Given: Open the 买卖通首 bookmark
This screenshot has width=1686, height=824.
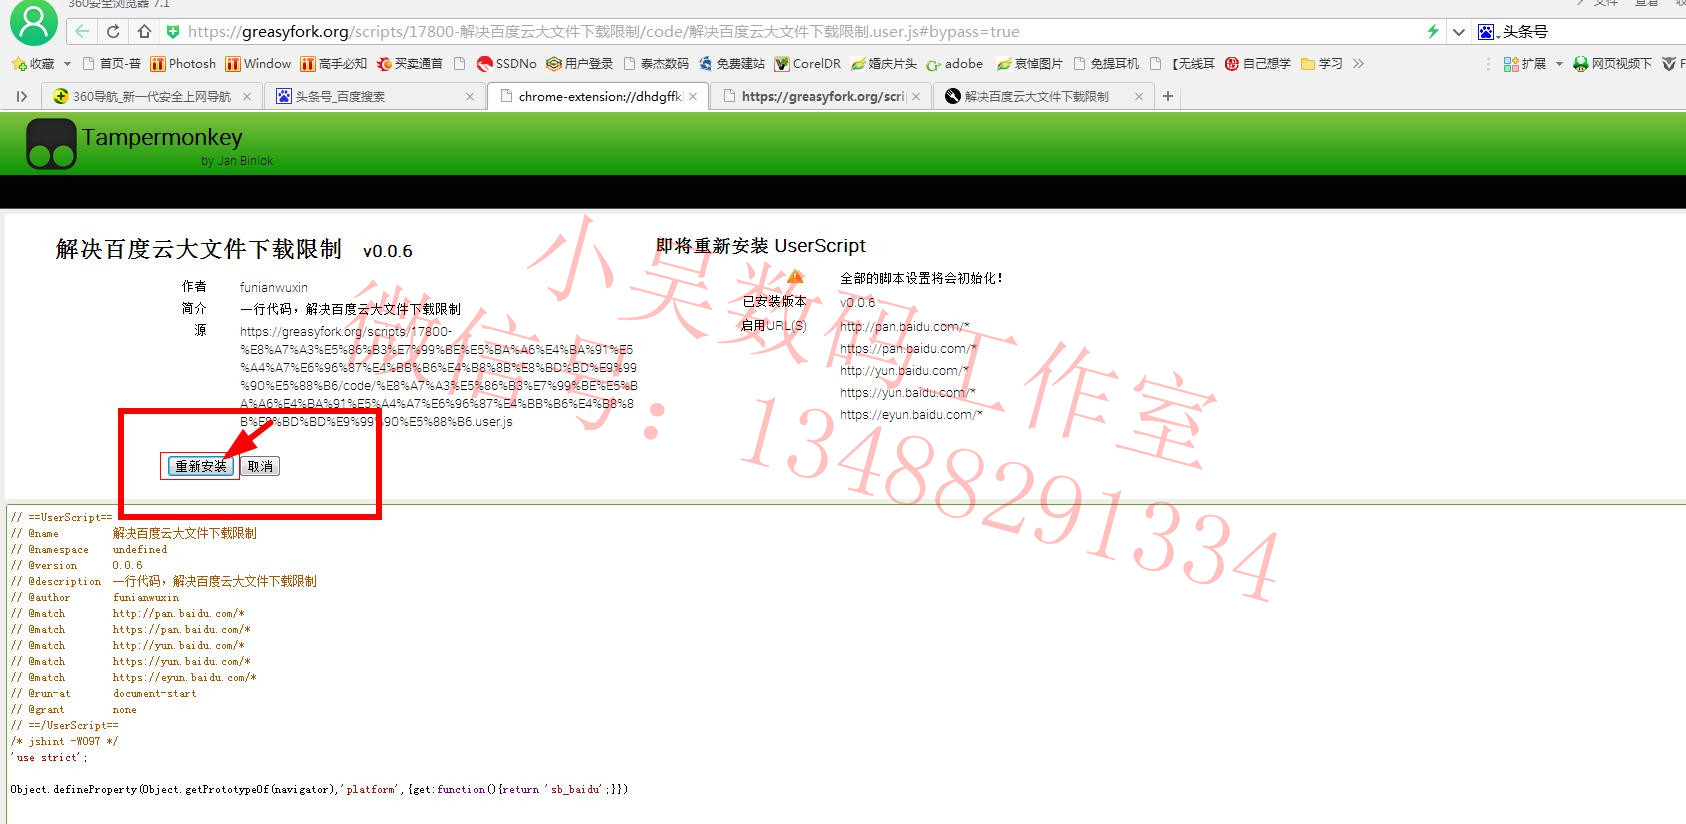Looking at the screenshot, I should click(x=410, y=64).
